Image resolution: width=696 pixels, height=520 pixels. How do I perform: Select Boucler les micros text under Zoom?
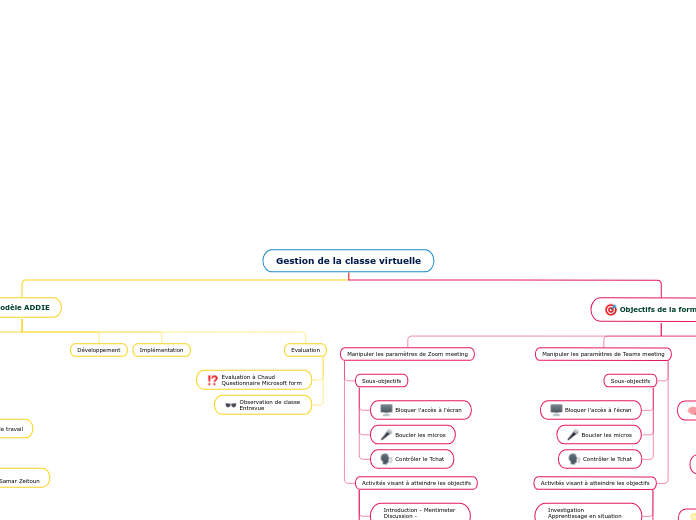point(420,435)
